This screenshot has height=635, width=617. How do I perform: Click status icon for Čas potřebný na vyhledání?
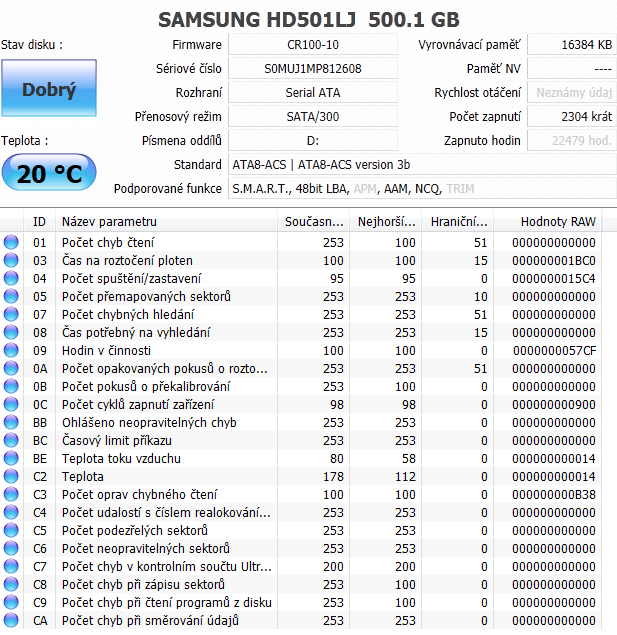(x=11, y=332)
